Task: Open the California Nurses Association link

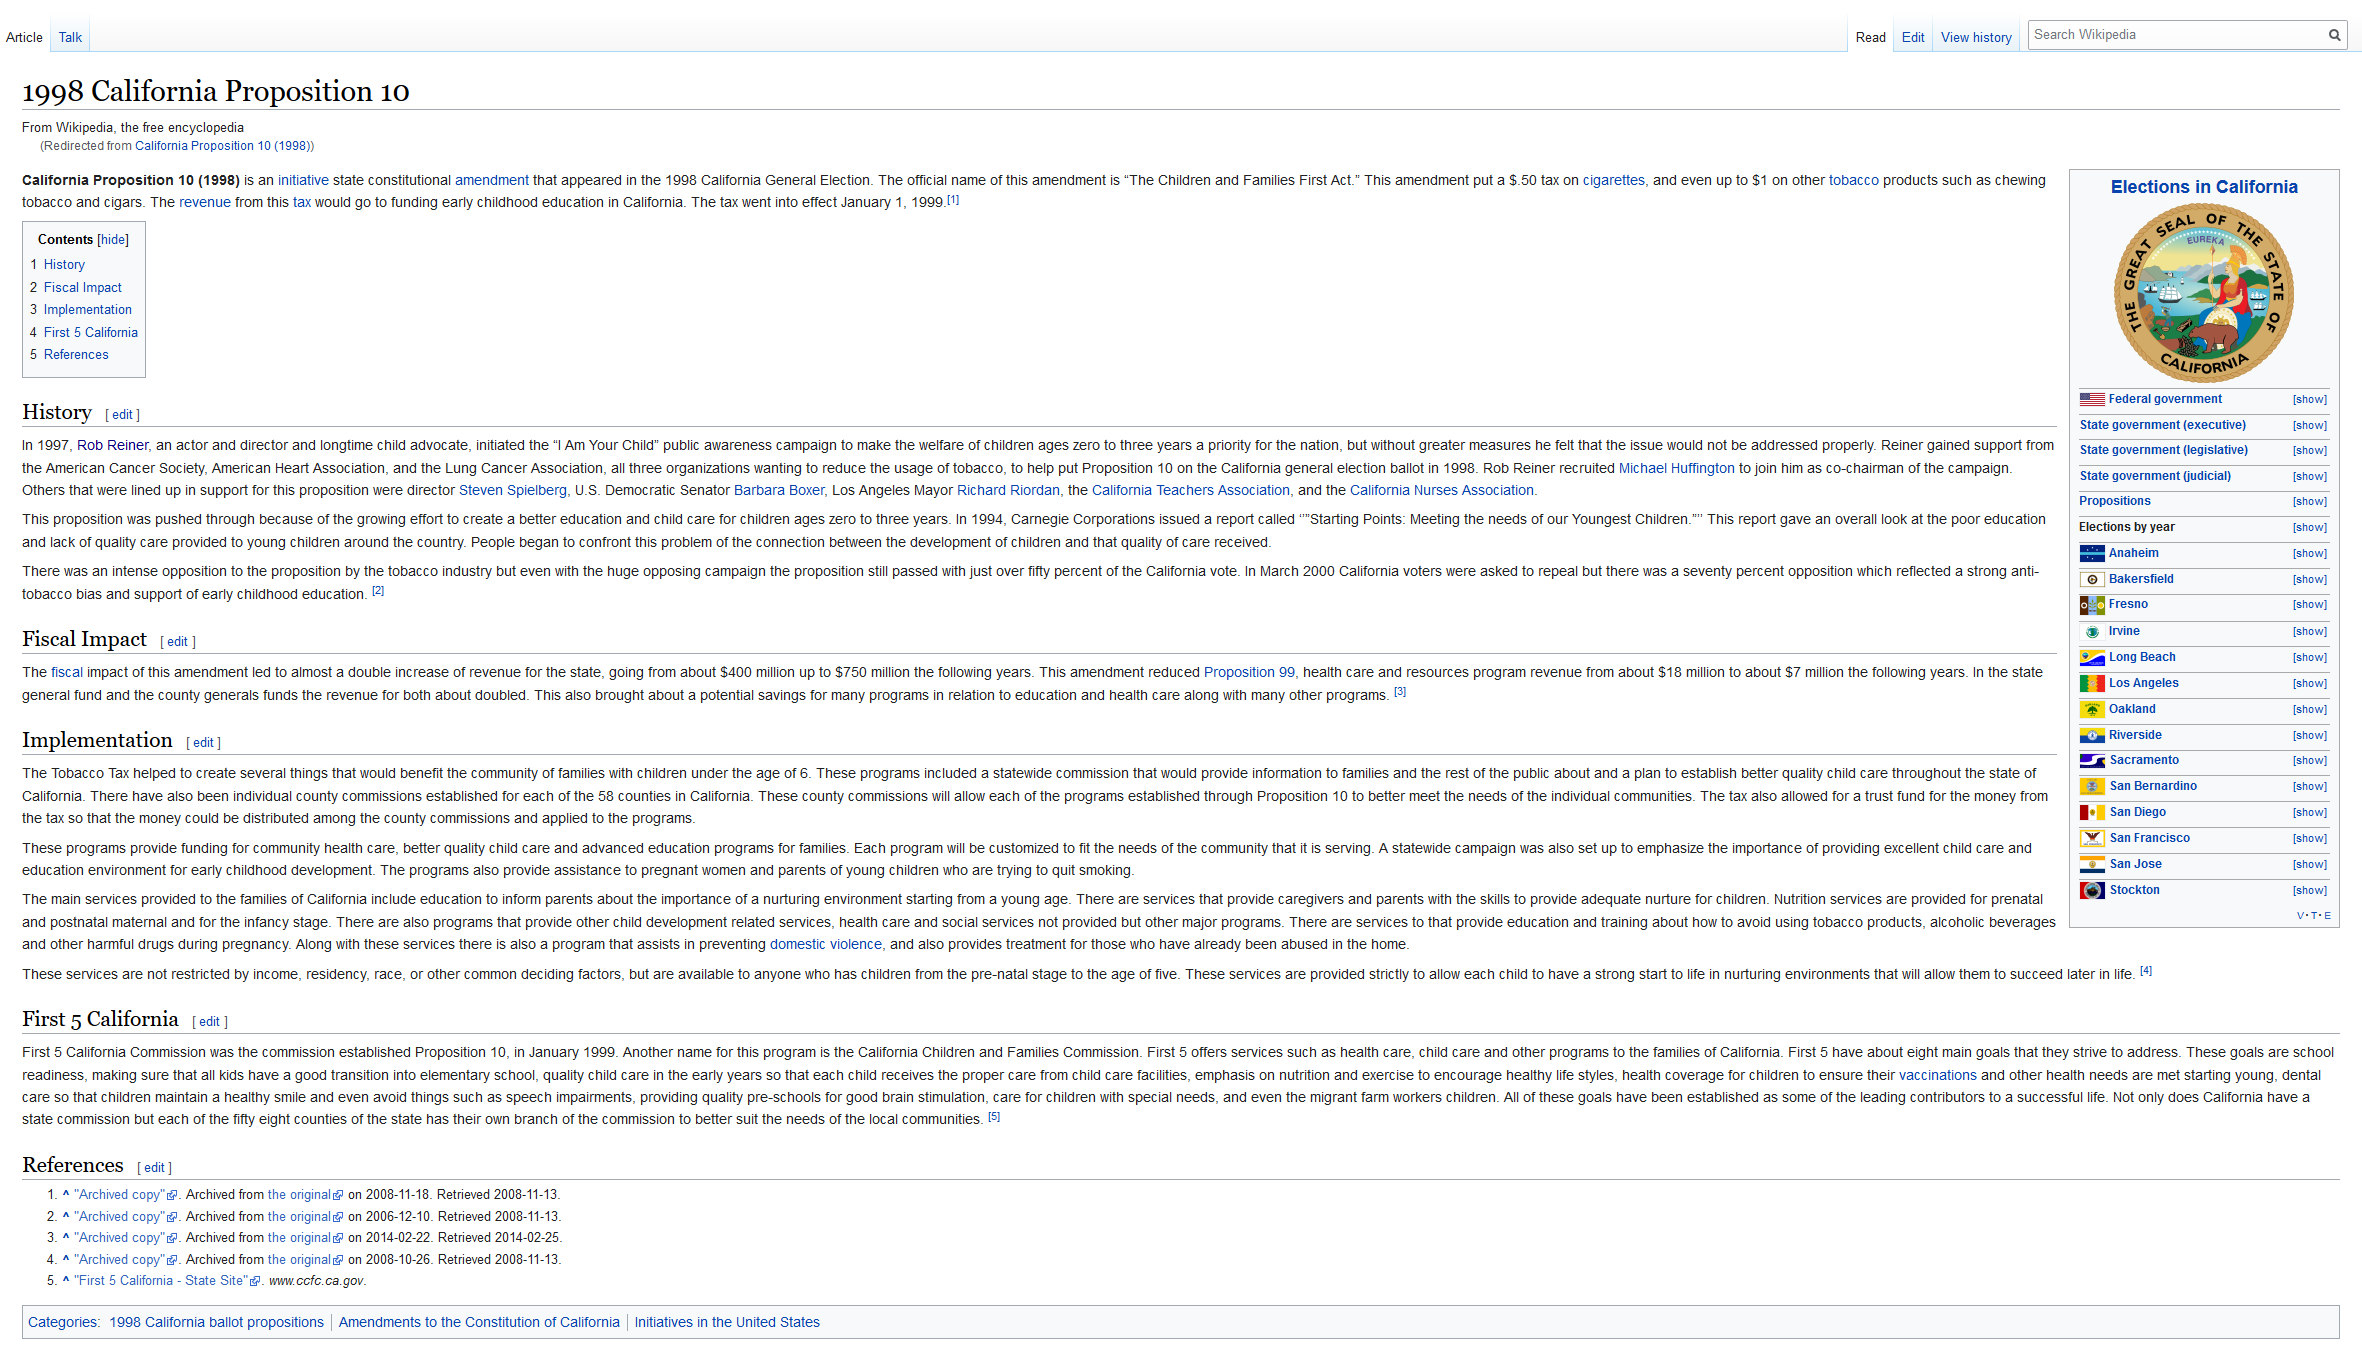Action: (x=1441, y=491)
